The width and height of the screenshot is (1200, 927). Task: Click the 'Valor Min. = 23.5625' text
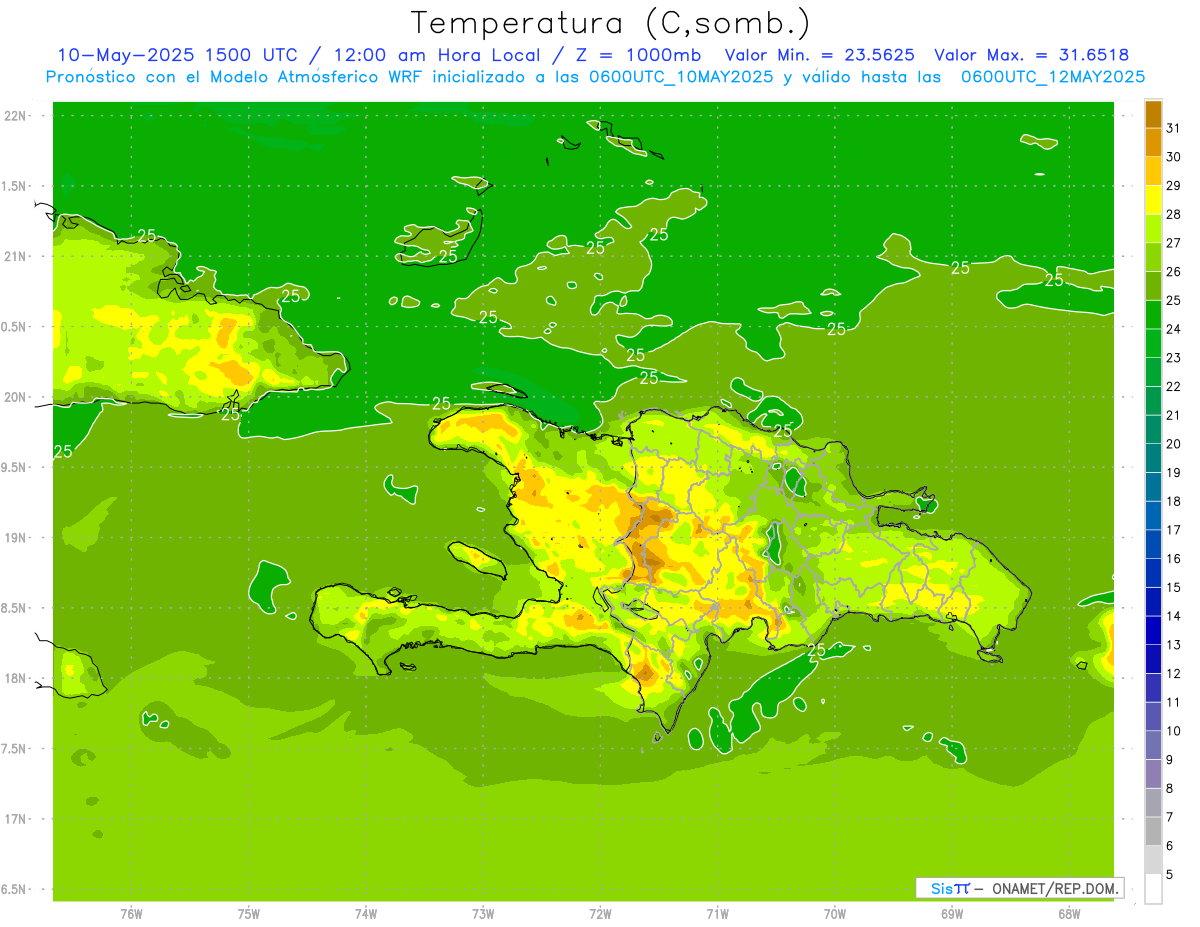pos(820,55)
